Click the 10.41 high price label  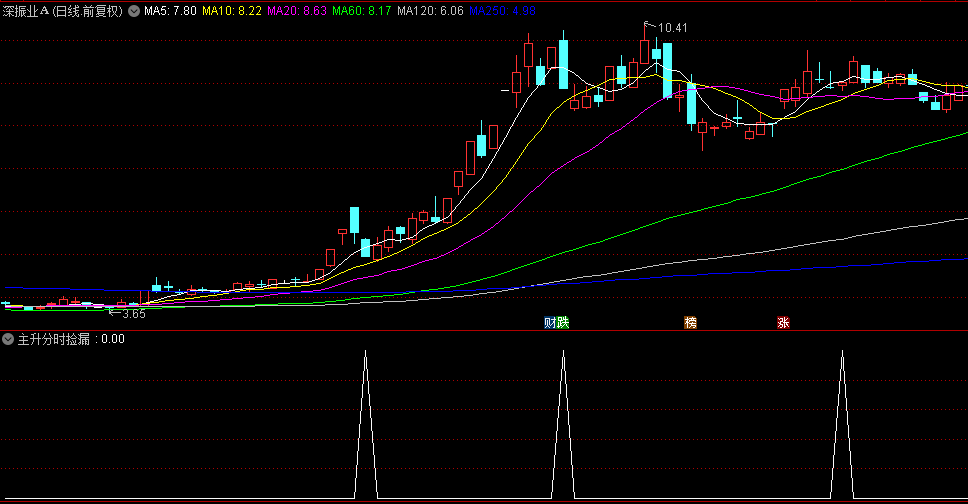[x=672, y=27]
